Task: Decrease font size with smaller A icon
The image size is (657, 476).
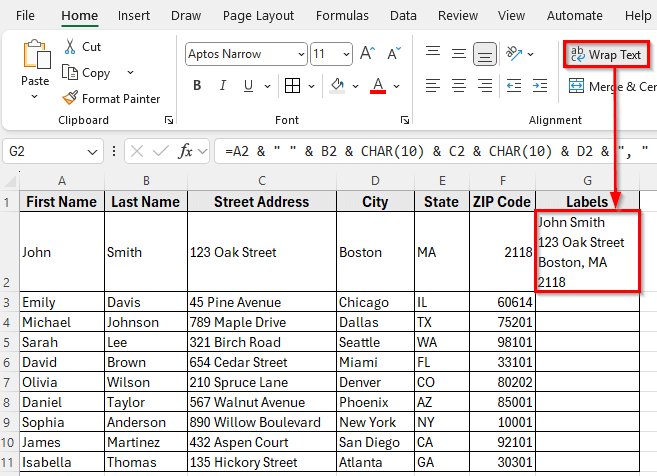Action: pyautogui.click(x=393, y=54)
